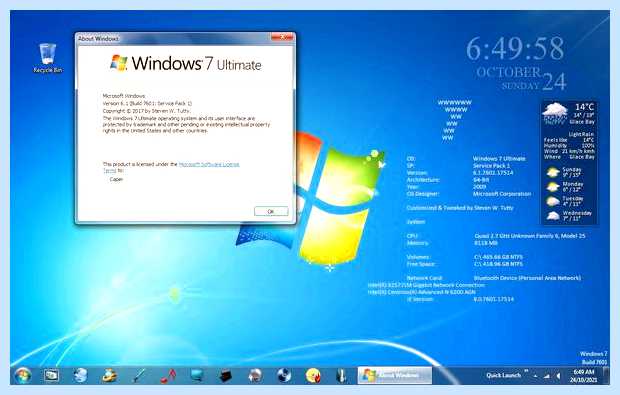Screen dimensions: 620x395
Task: Select the Sunday forecast row
Action: click(x=564, y=172)
